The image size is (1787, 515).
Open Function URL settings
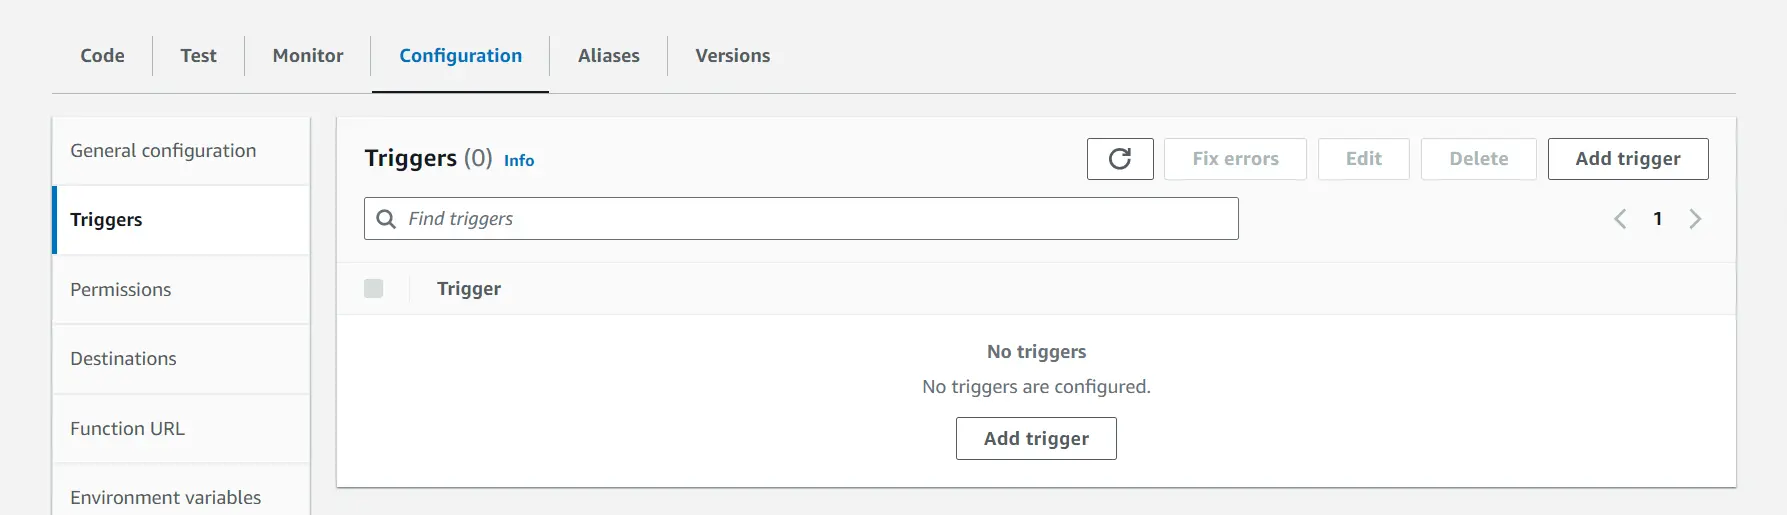[x=127, y=429]
